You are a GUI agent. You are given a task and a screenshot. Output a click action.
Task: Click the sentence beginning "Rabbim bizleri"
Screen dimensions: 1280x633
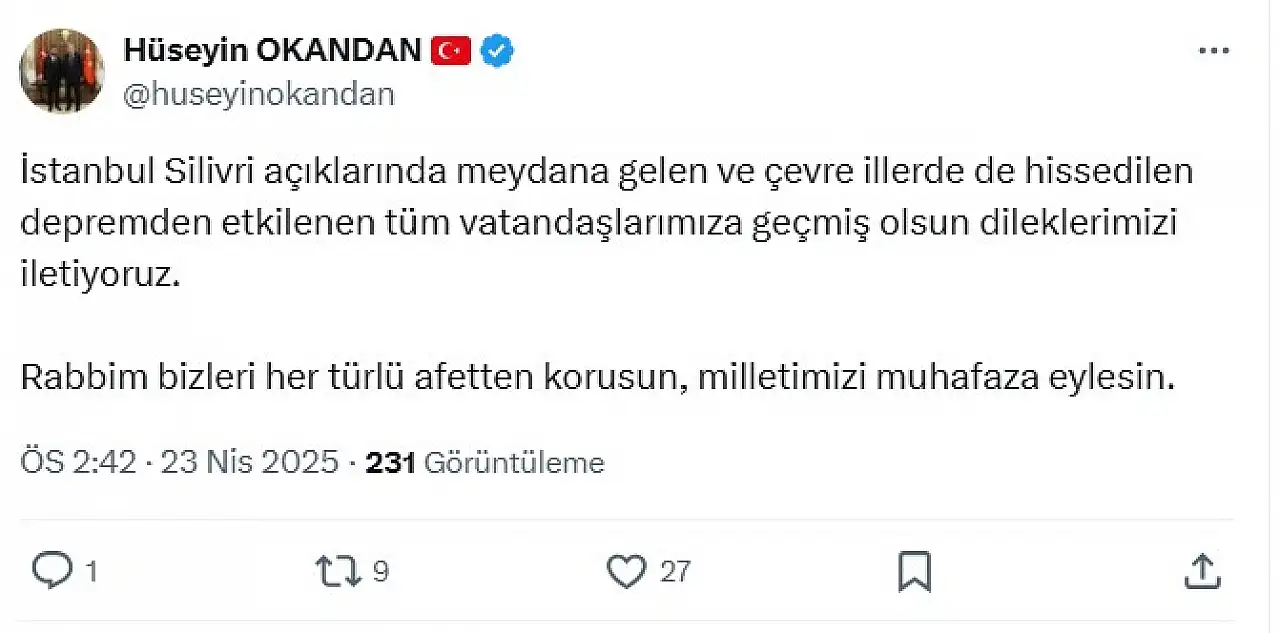tap(596, 379)
